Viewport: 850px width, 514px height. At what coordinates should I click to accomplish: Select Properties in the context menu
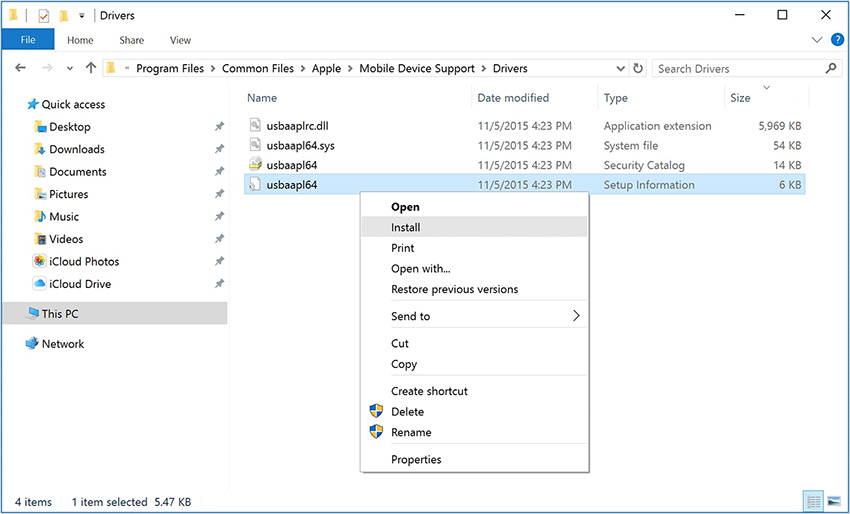point(416,460)
